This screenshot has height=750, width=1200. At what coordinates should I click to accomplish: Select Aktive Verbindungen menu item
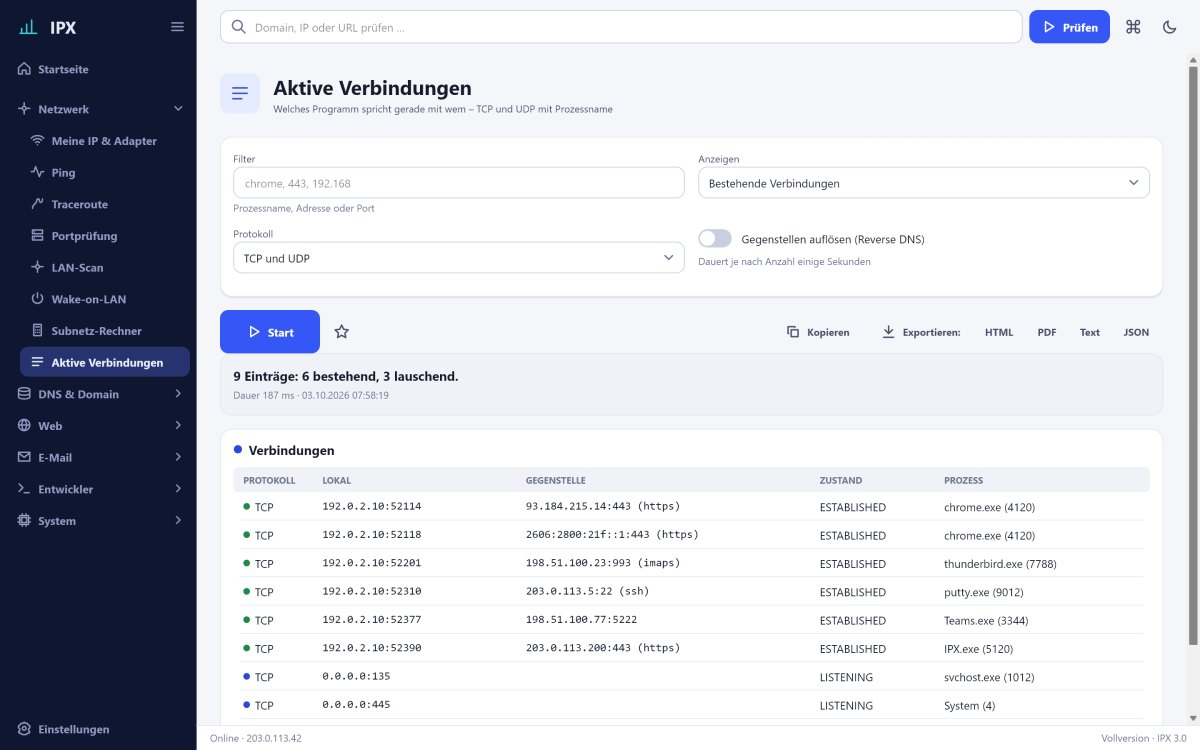[105, 362]
